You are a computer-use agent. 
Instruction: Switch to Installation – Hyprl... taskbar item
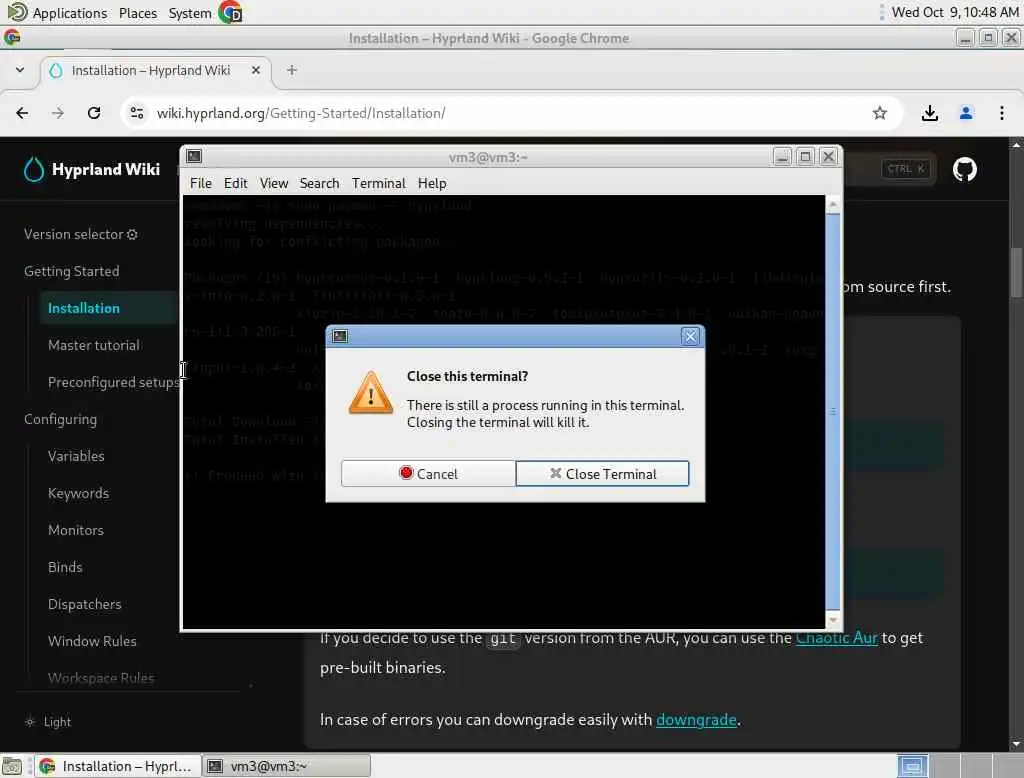117,766
